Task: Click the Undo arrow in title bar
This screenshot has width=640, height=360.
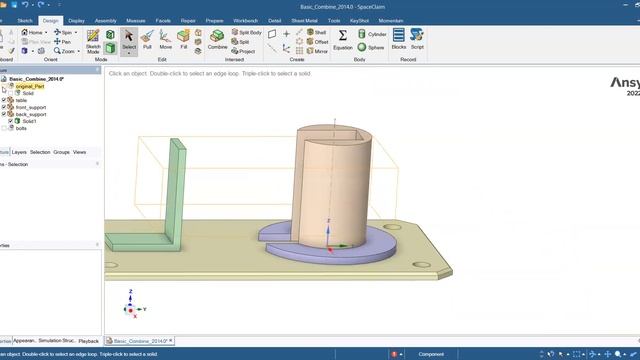Action: [25, 5]
